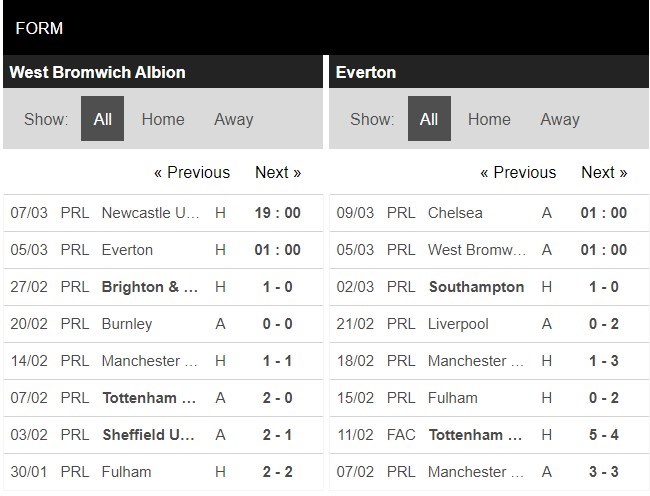Select the All filter for West Bromwich Albion
Image resolution: width=650 pixels, height=496 pixels.
tap(102, 119)
